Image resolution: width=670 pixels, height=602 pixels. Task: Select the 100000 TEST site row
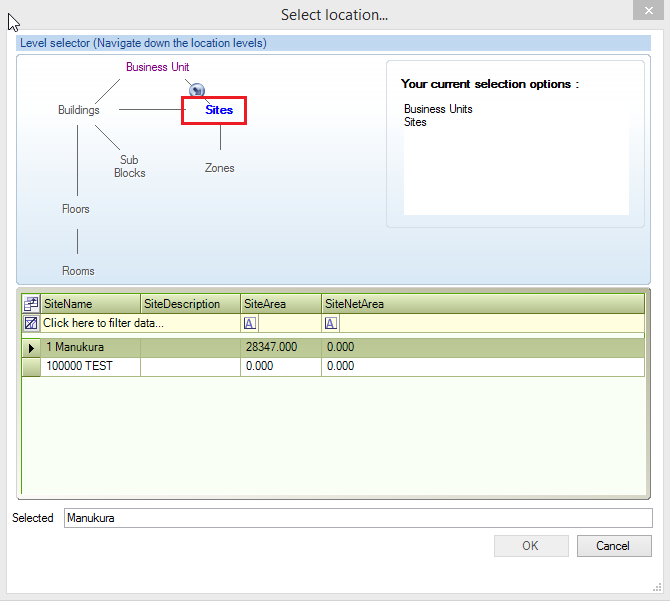click(90, 367)
